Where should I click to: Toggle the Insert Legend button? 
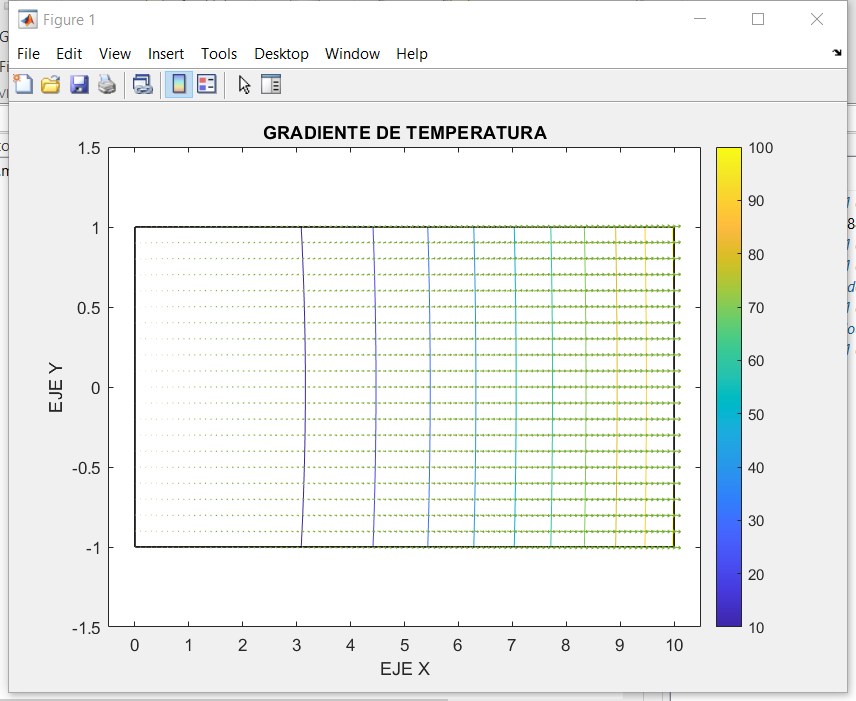(x=207, y=85)
